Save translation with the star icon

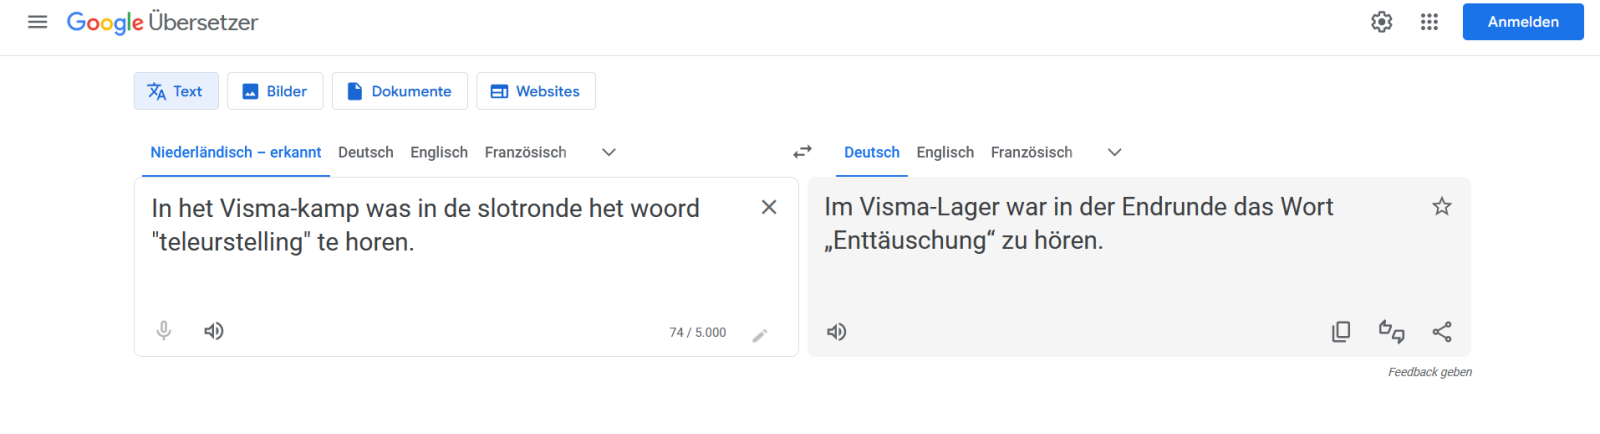coord(1442,207)
